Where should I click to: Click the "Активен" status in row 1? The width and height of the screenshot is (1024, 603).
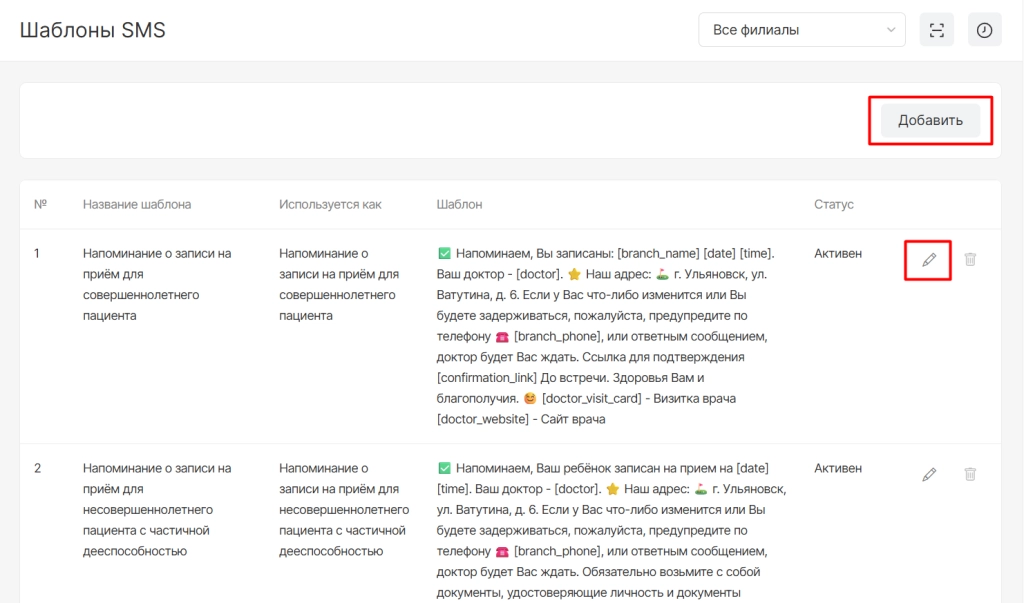click(838, 254)
